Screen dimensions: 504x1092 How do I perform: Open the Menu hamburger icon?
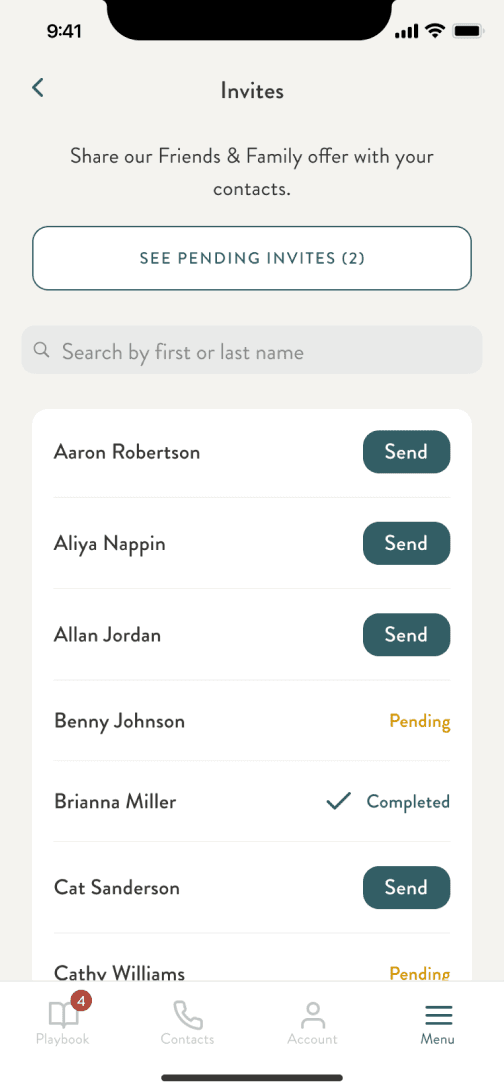[x=438, y=1016]
